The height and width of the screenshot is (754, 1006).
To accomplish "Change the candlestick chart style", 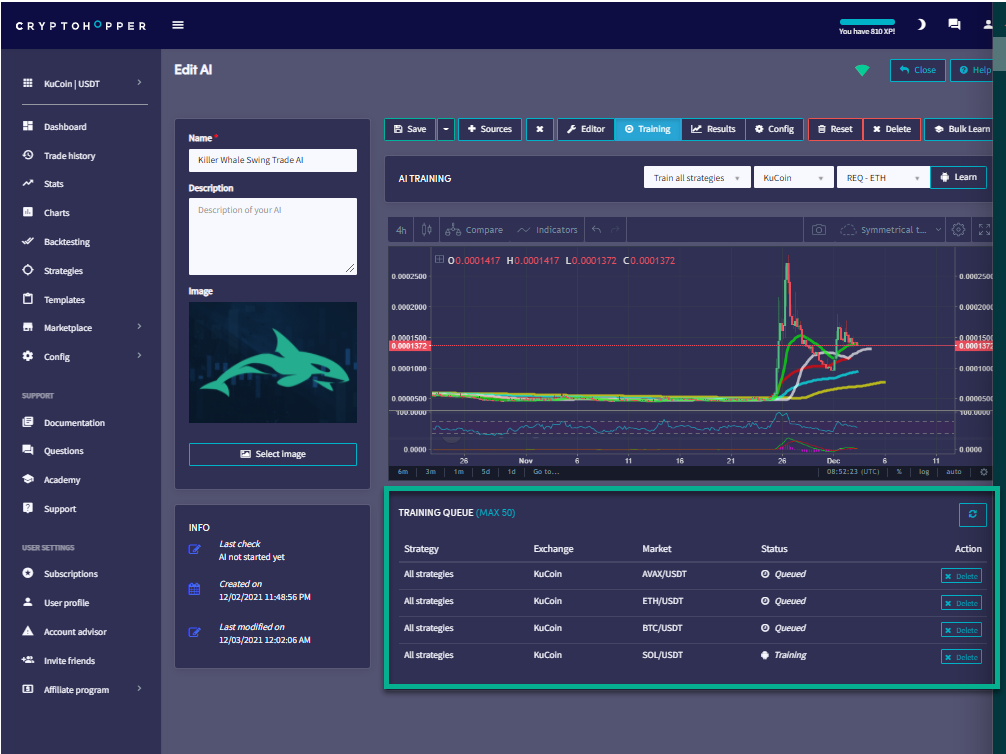I will coord(428,230).
